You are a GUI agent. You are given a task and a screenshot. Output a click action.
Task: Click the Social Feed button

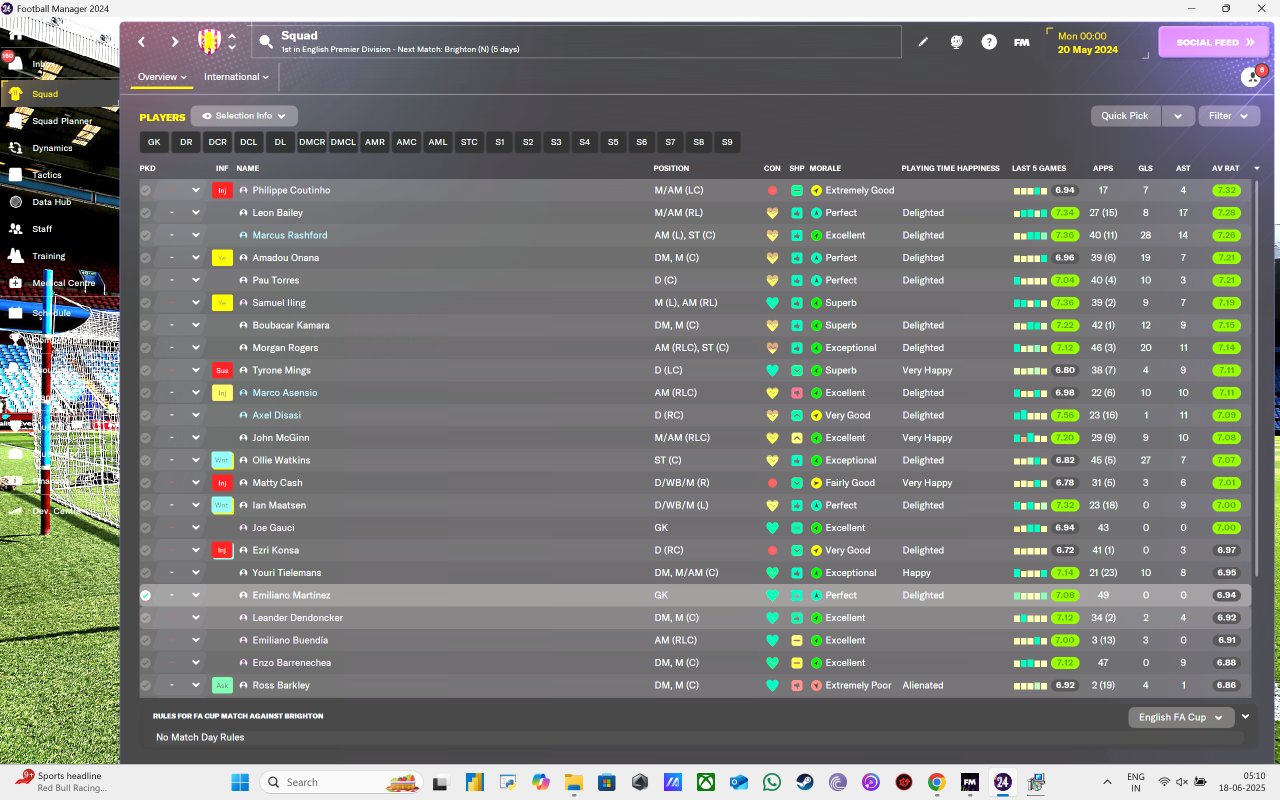[1213, 42]
